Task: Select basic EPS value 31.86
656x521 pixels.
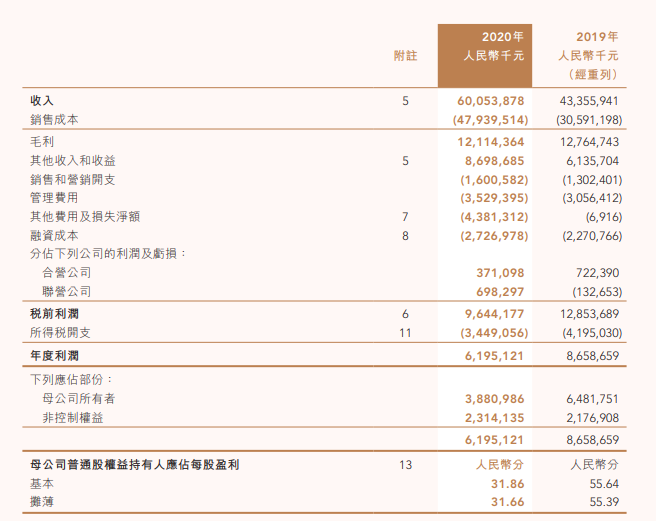Action: click(507, 484)
